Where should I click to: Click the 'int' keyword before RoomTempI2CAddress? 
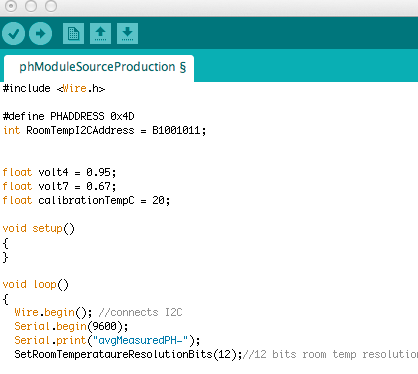click(12, 130)
